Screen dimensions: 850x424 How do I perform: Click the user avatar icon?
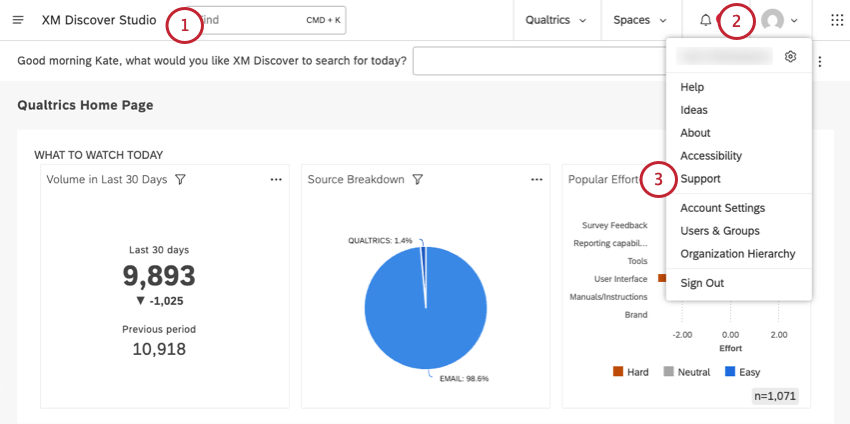pyautogui.click(x=772, y=20)
